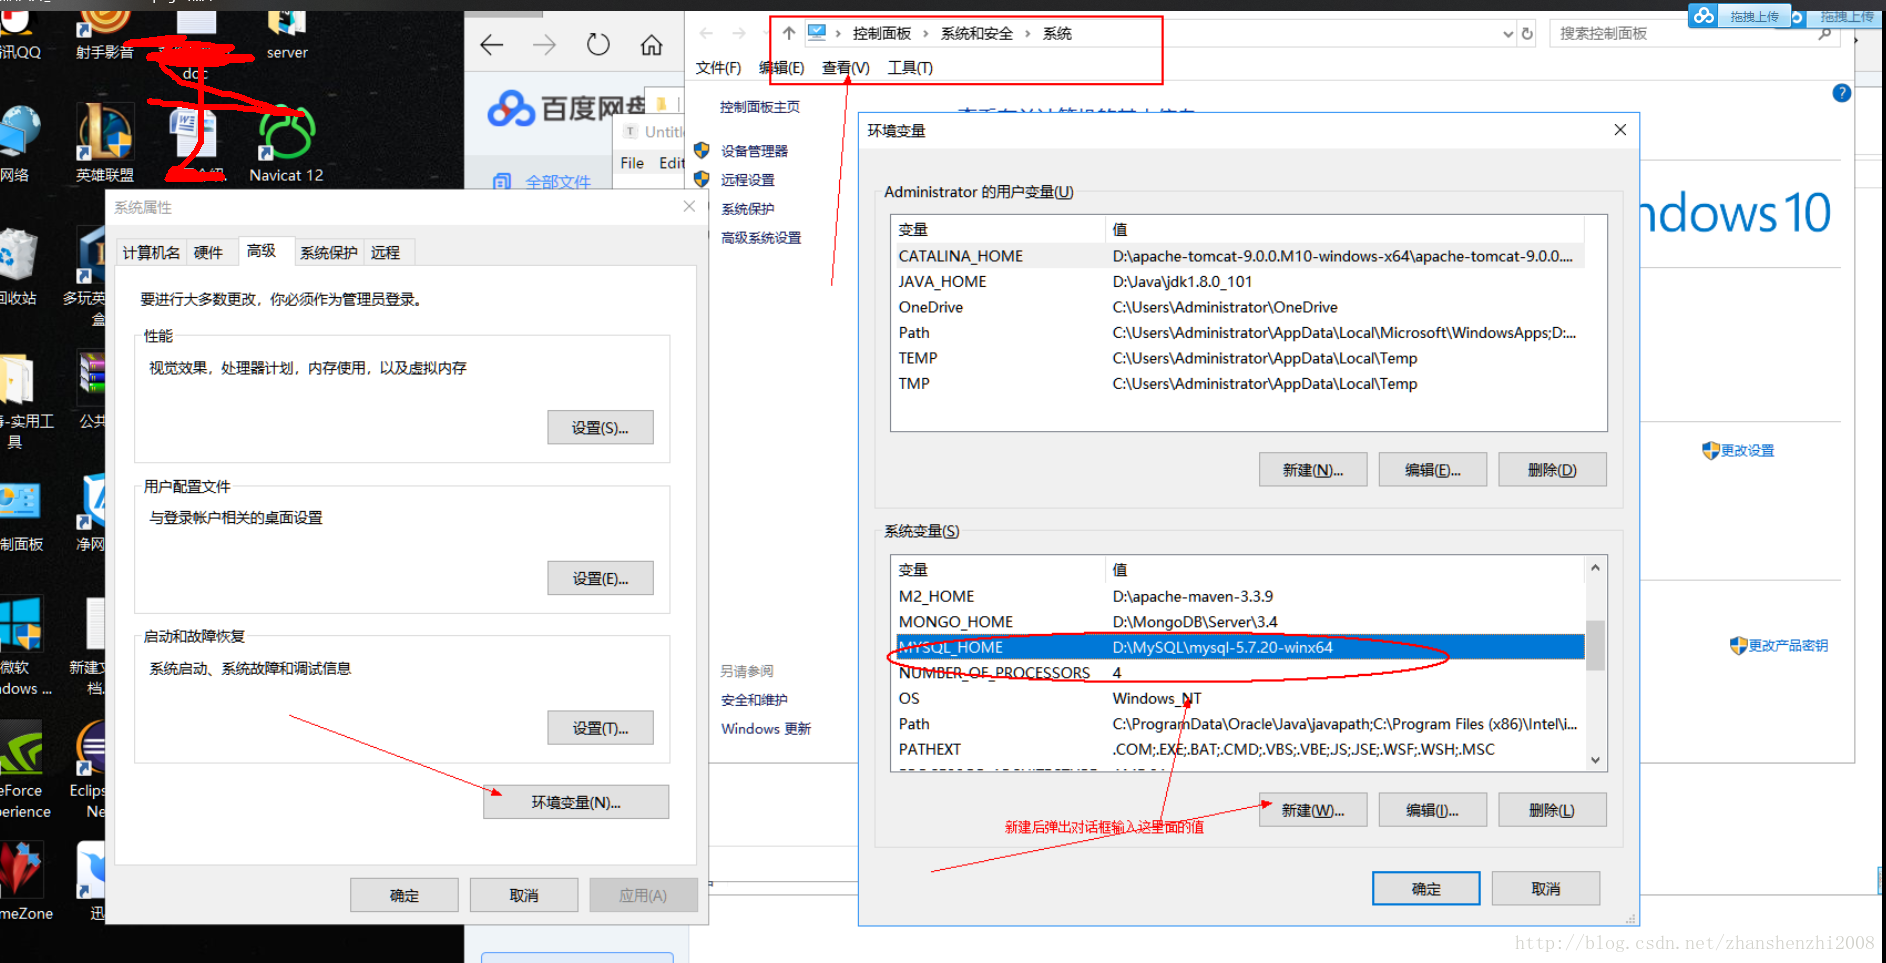The height and width of the screenshot is (963, 1886).
Task: Open the 编辑(E) menu
Action: [x=781, y=68]
